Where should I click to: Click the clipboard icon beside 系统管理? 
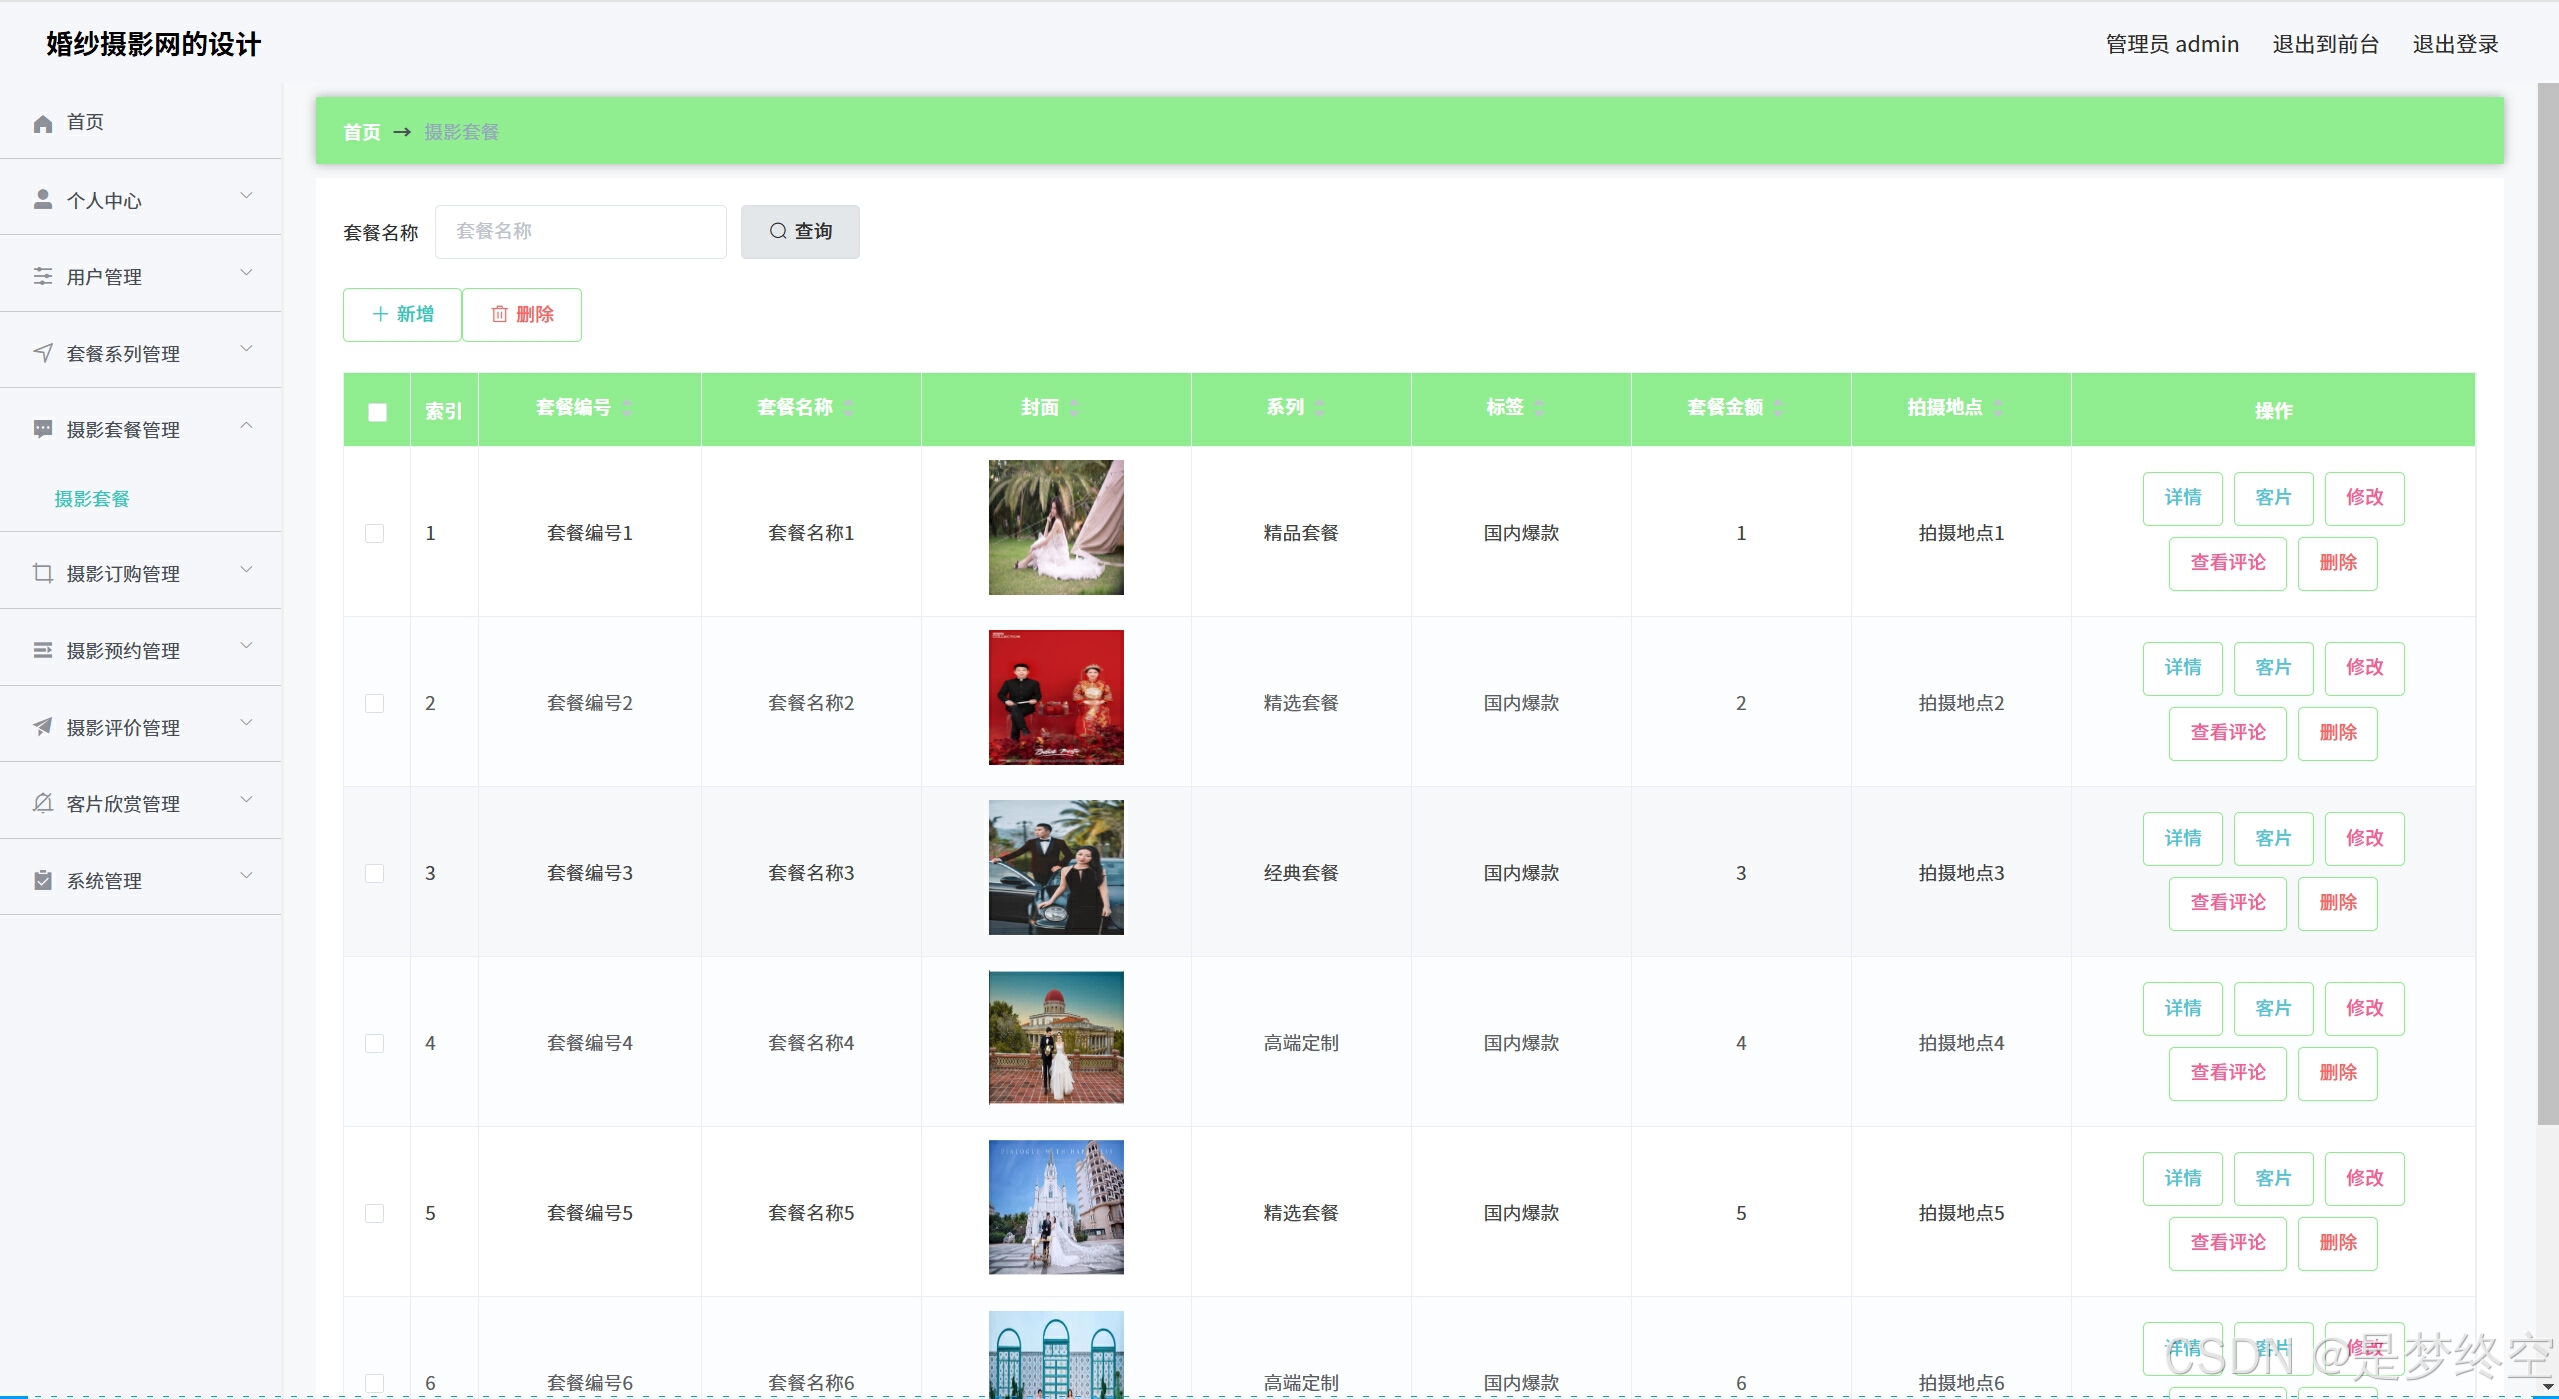(x=42, y=880)
